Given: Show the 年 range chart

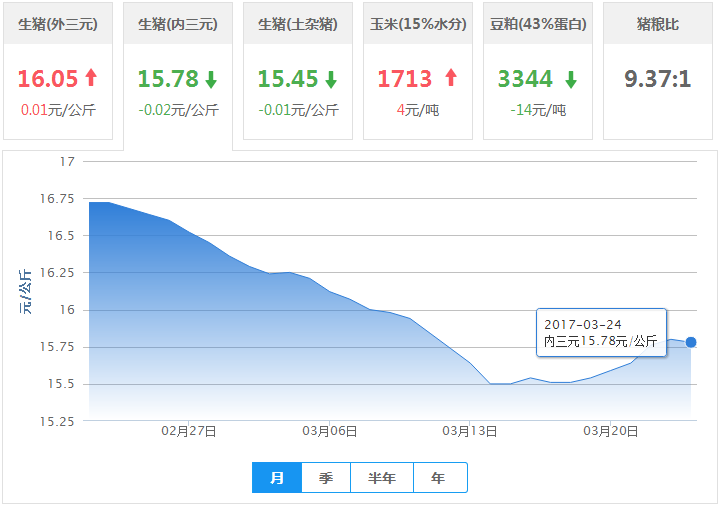Looking at the screenshot, I should pyautogui.click(x=439, y=478).
